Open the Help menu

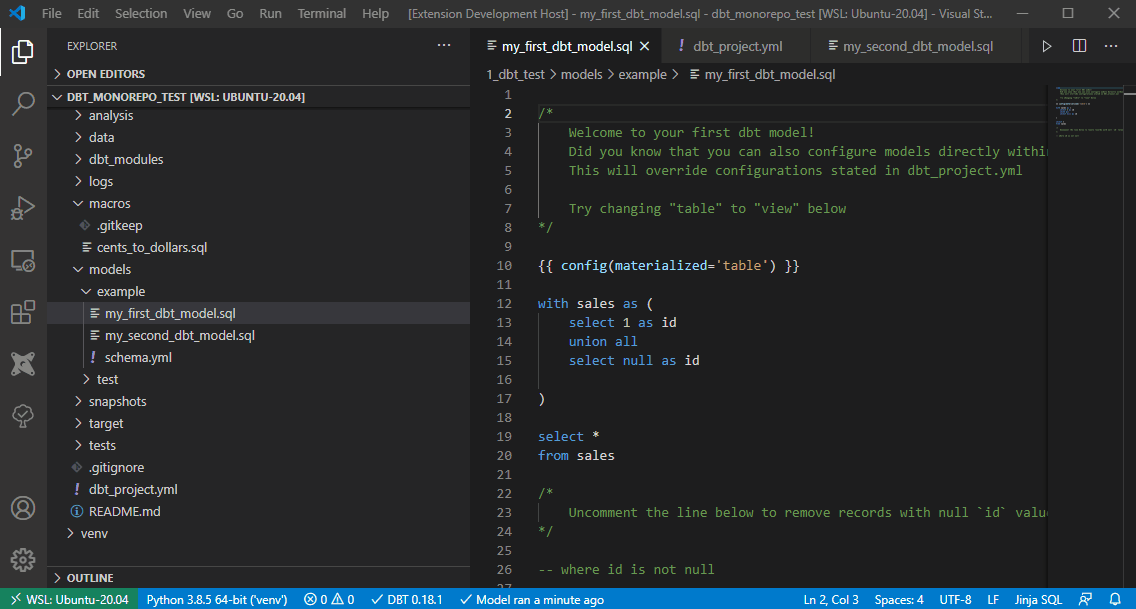(x=375, y=13)
